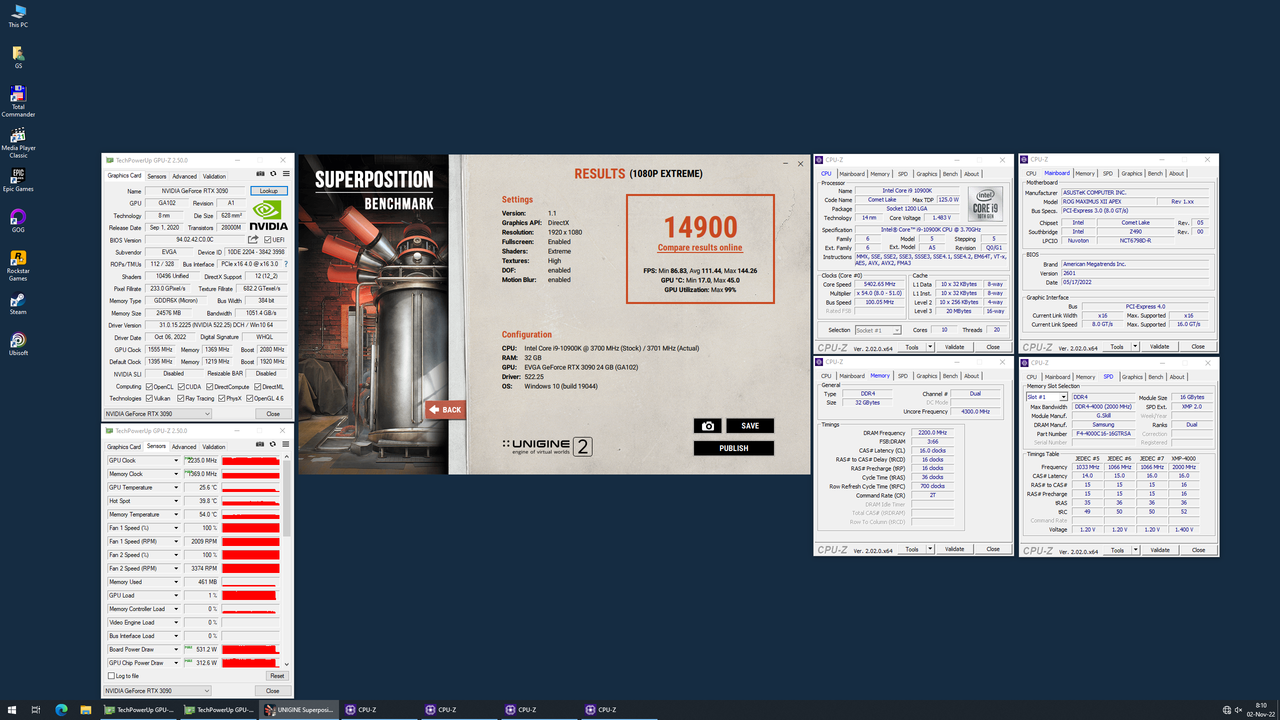This screenshot has width=1280, height=720.
Task: Click the PUBLISH button in Superposition
Action: click(734, 448)
